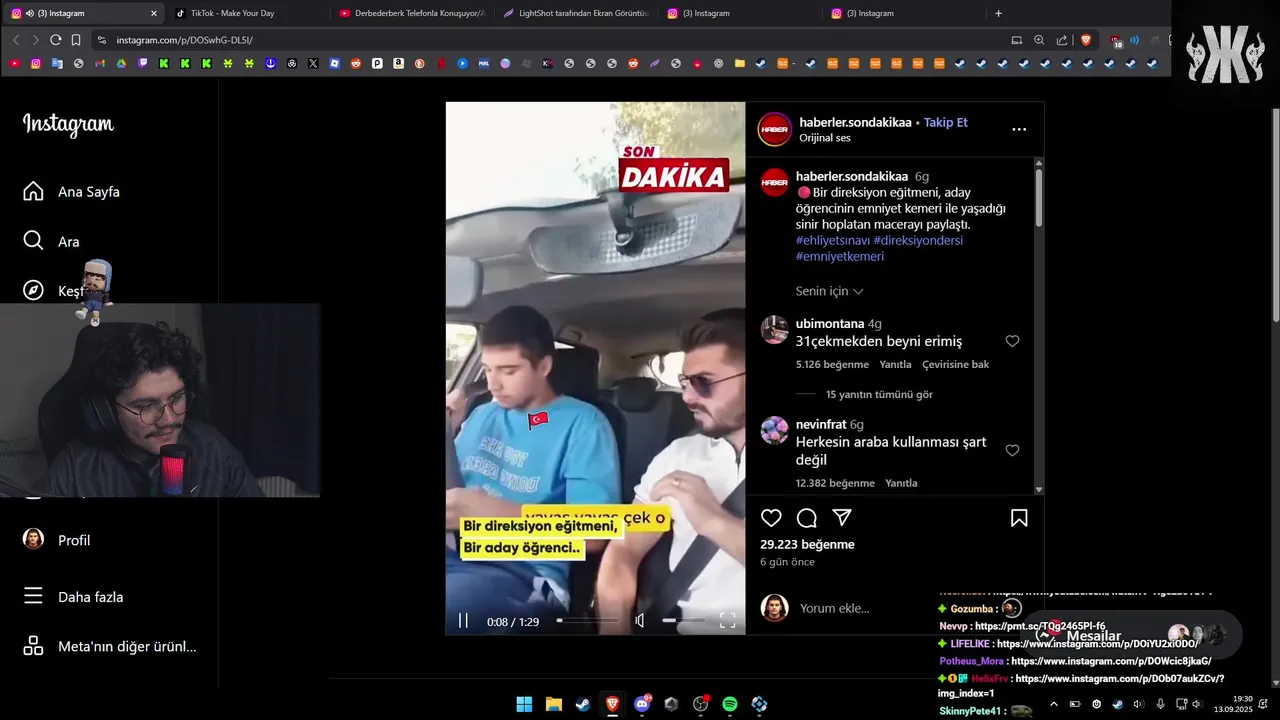
Task: Bookmark page icon in toolbar
Action: click(x=76, y=40)
